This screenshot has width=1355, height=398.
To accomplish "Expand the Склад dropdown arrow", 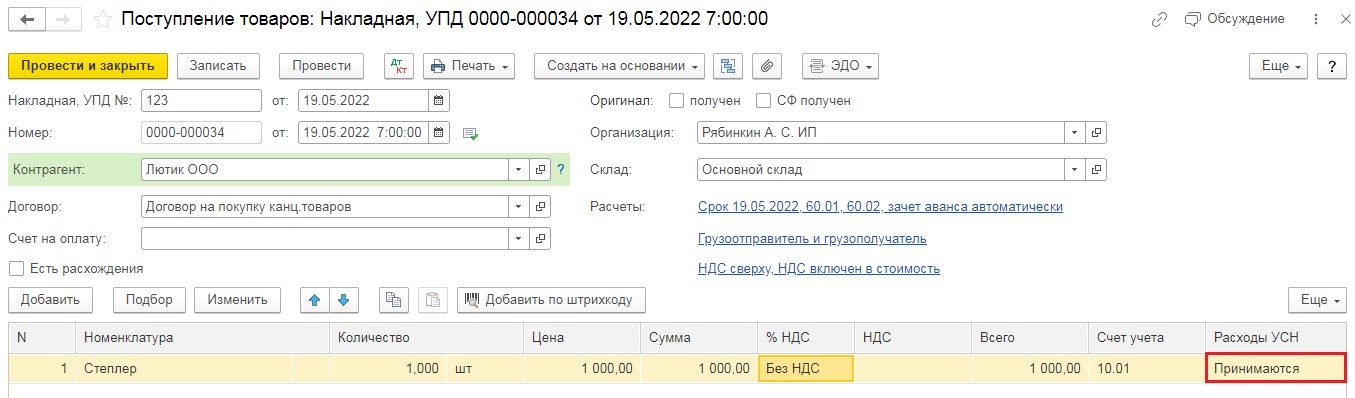I will 1074,170.
